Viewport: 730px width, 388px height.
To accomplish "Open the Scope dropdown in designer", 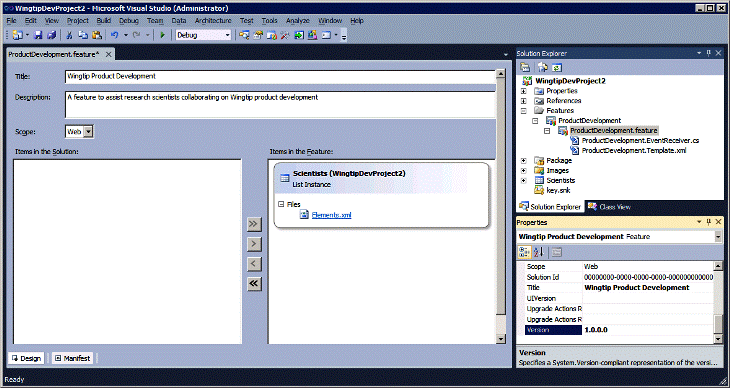I will coord(88,132).
